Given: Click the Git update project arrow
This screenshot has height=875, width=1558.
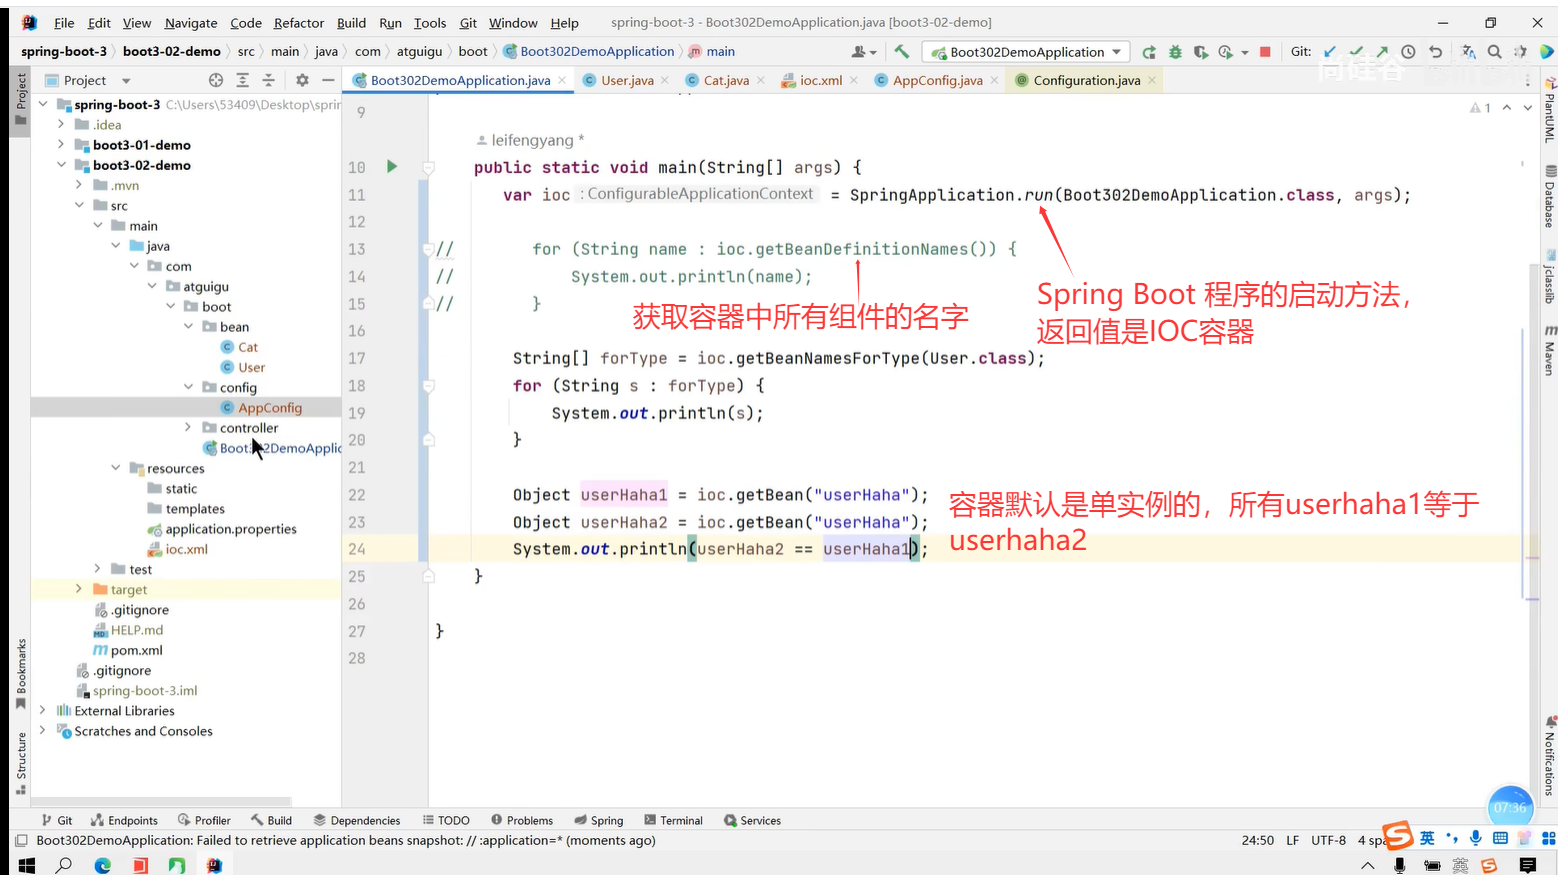Looking at the screenshot, I should pos(1329,52).
